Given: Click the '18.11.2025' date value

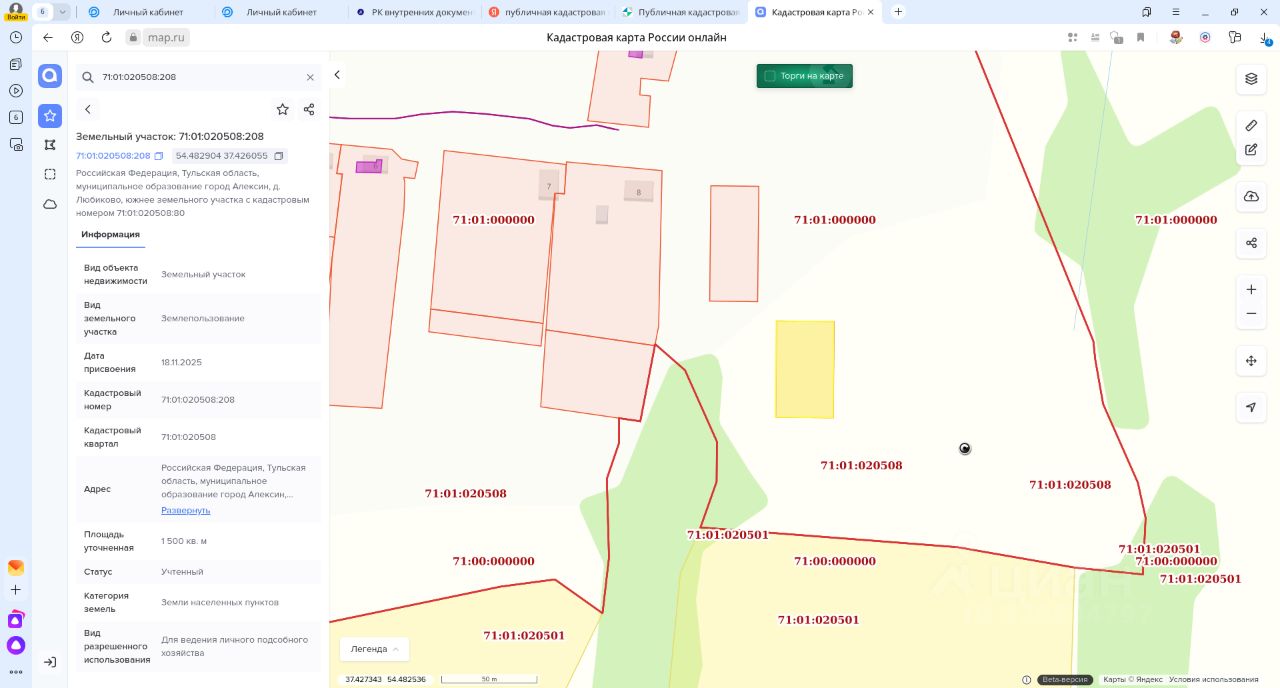Looking at the screenshot, I should [181, 362].
